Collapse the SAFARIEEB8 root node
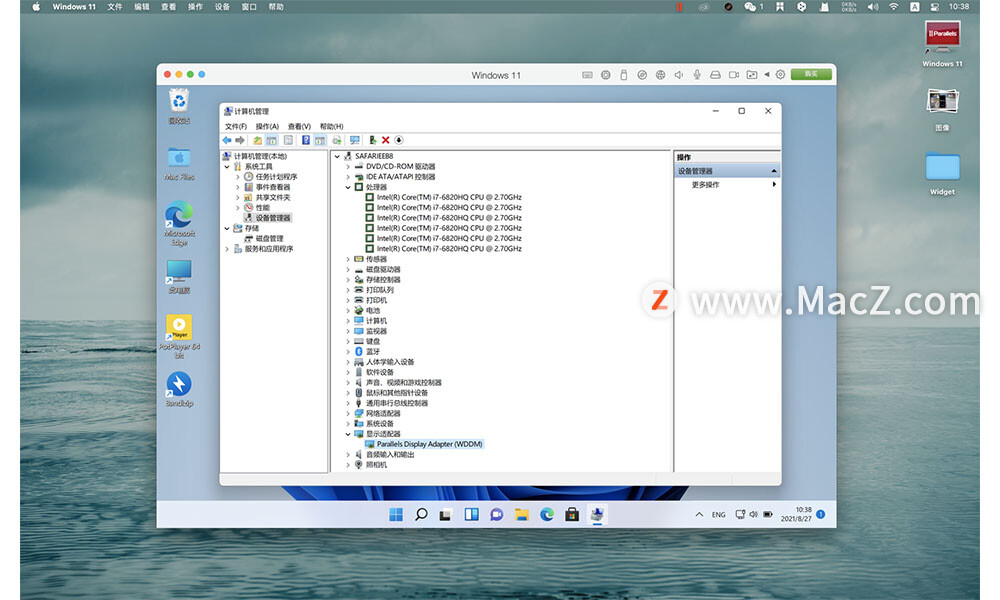The width and height of the screenshot is (1000, 600). pos(337,156)
